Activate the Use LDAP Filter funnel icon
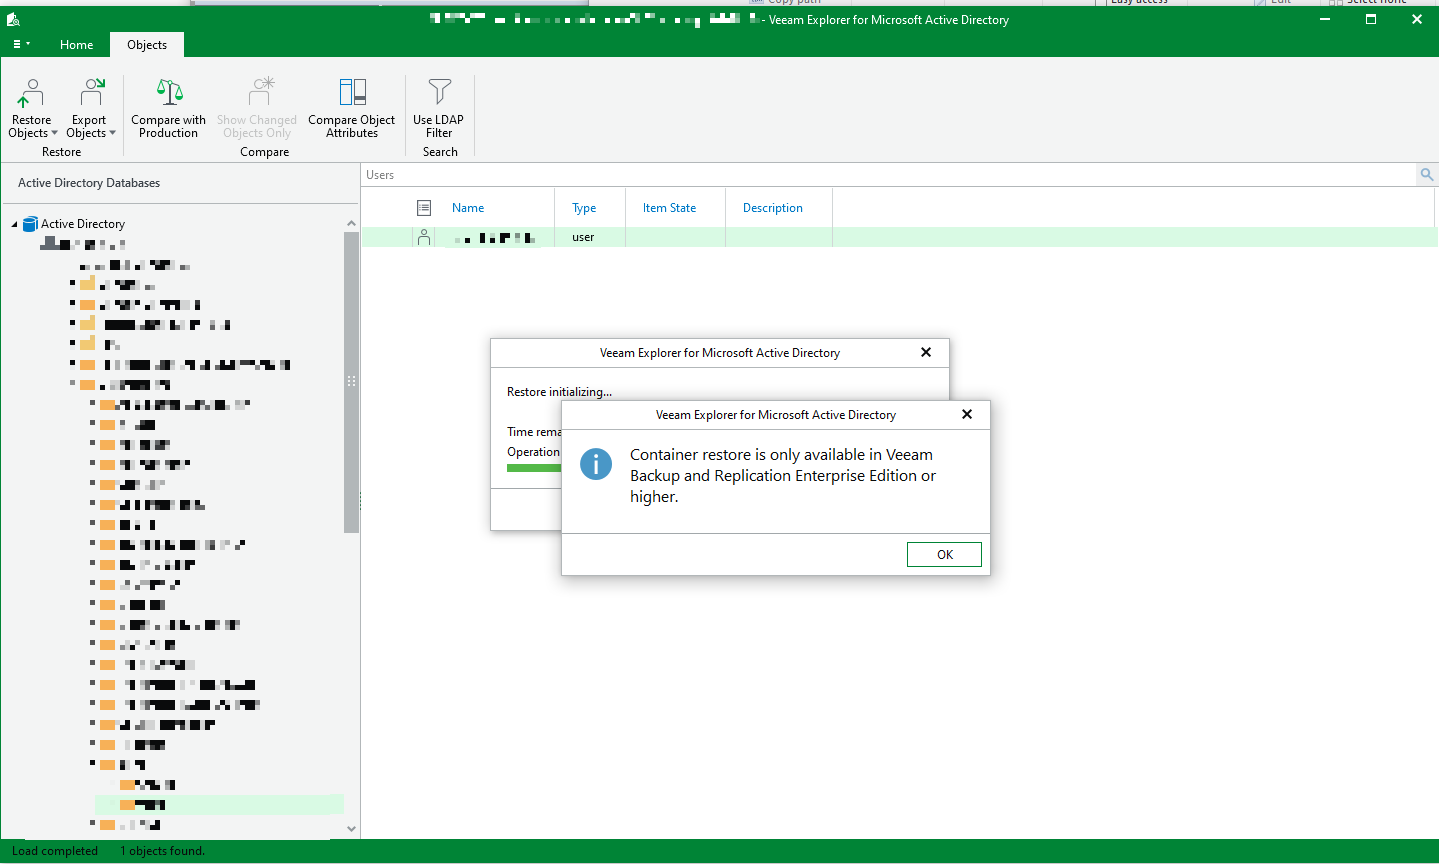This screenshot has height=864, width=1439. pyautogui.click(x=439, y=93)
